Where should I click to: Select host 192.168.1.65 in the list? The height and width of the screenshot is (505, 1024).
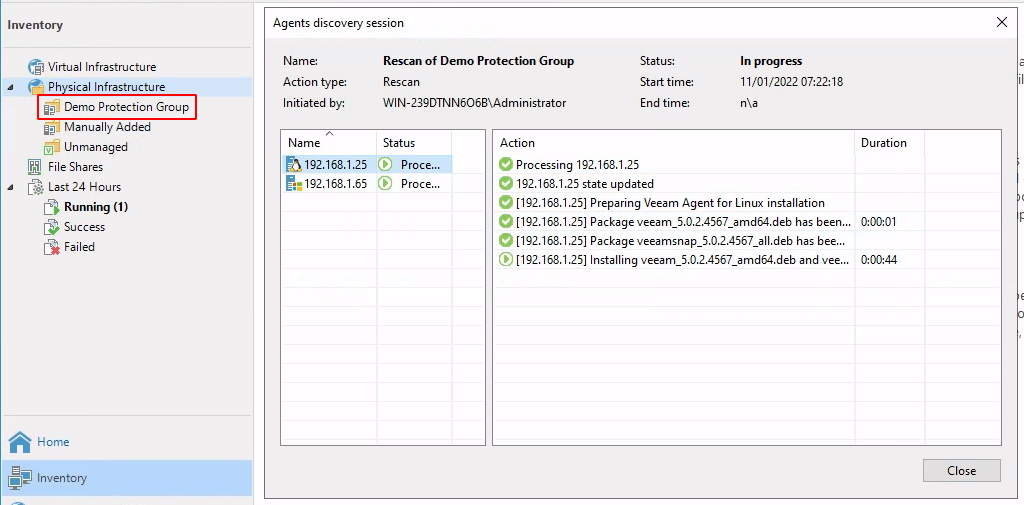(366, 184)
